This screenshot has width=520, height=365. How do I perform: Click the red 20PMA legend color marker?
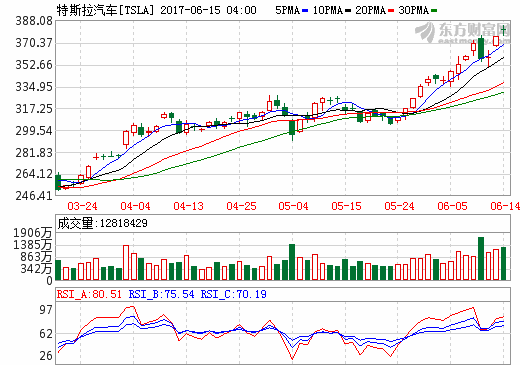point(391,11)
